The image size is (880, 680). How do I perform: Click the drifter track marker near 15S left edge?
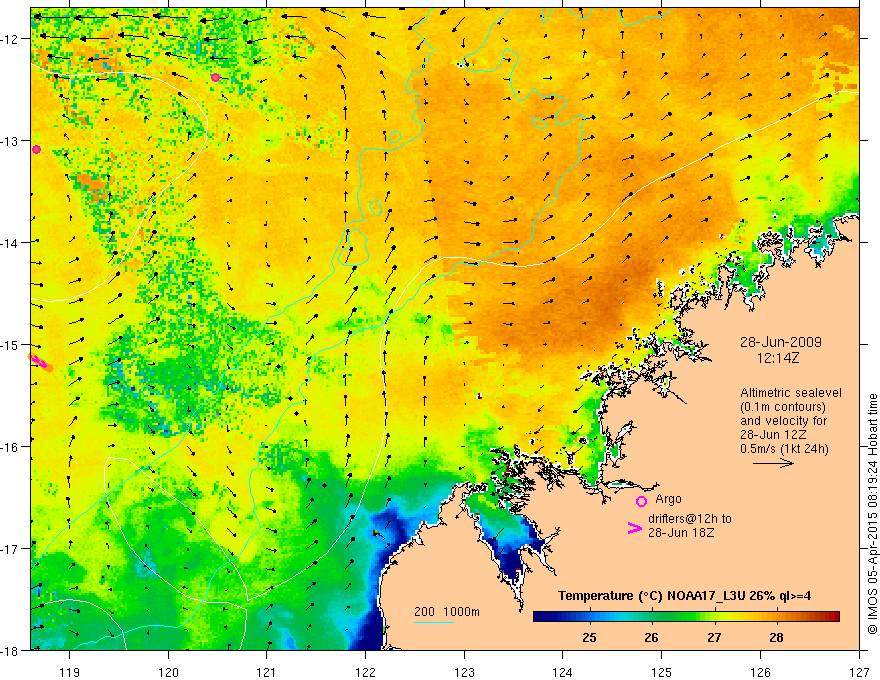40,362
